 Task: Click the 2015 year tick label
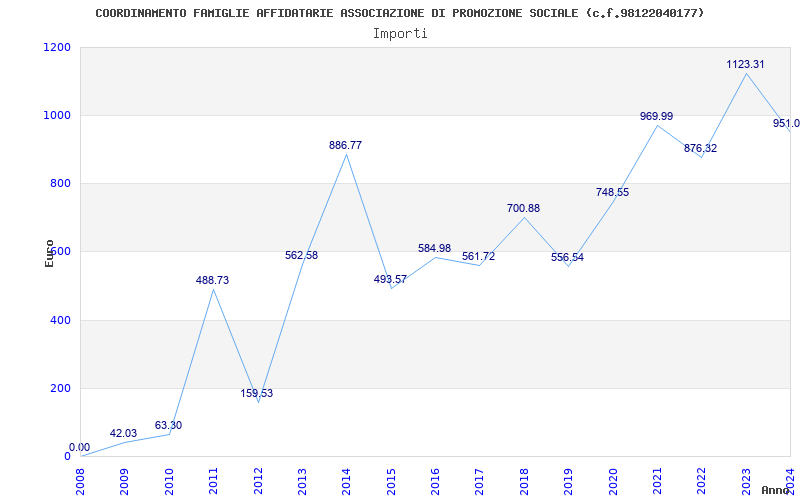tap(391, 482)
